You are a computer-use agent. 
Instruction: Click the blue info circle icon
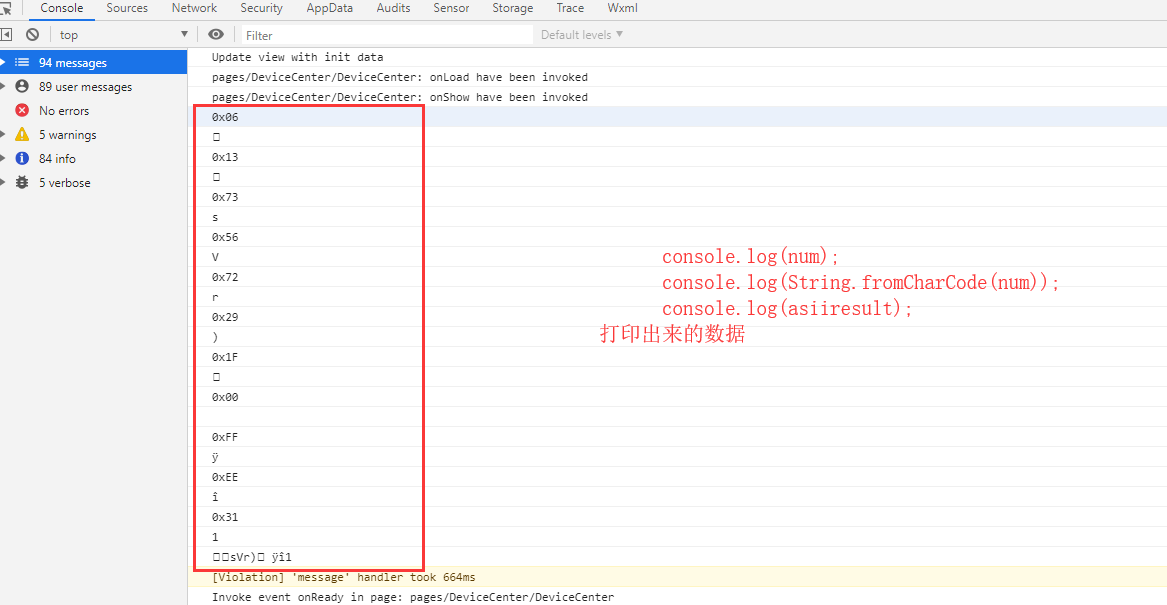tap(22, 158)
